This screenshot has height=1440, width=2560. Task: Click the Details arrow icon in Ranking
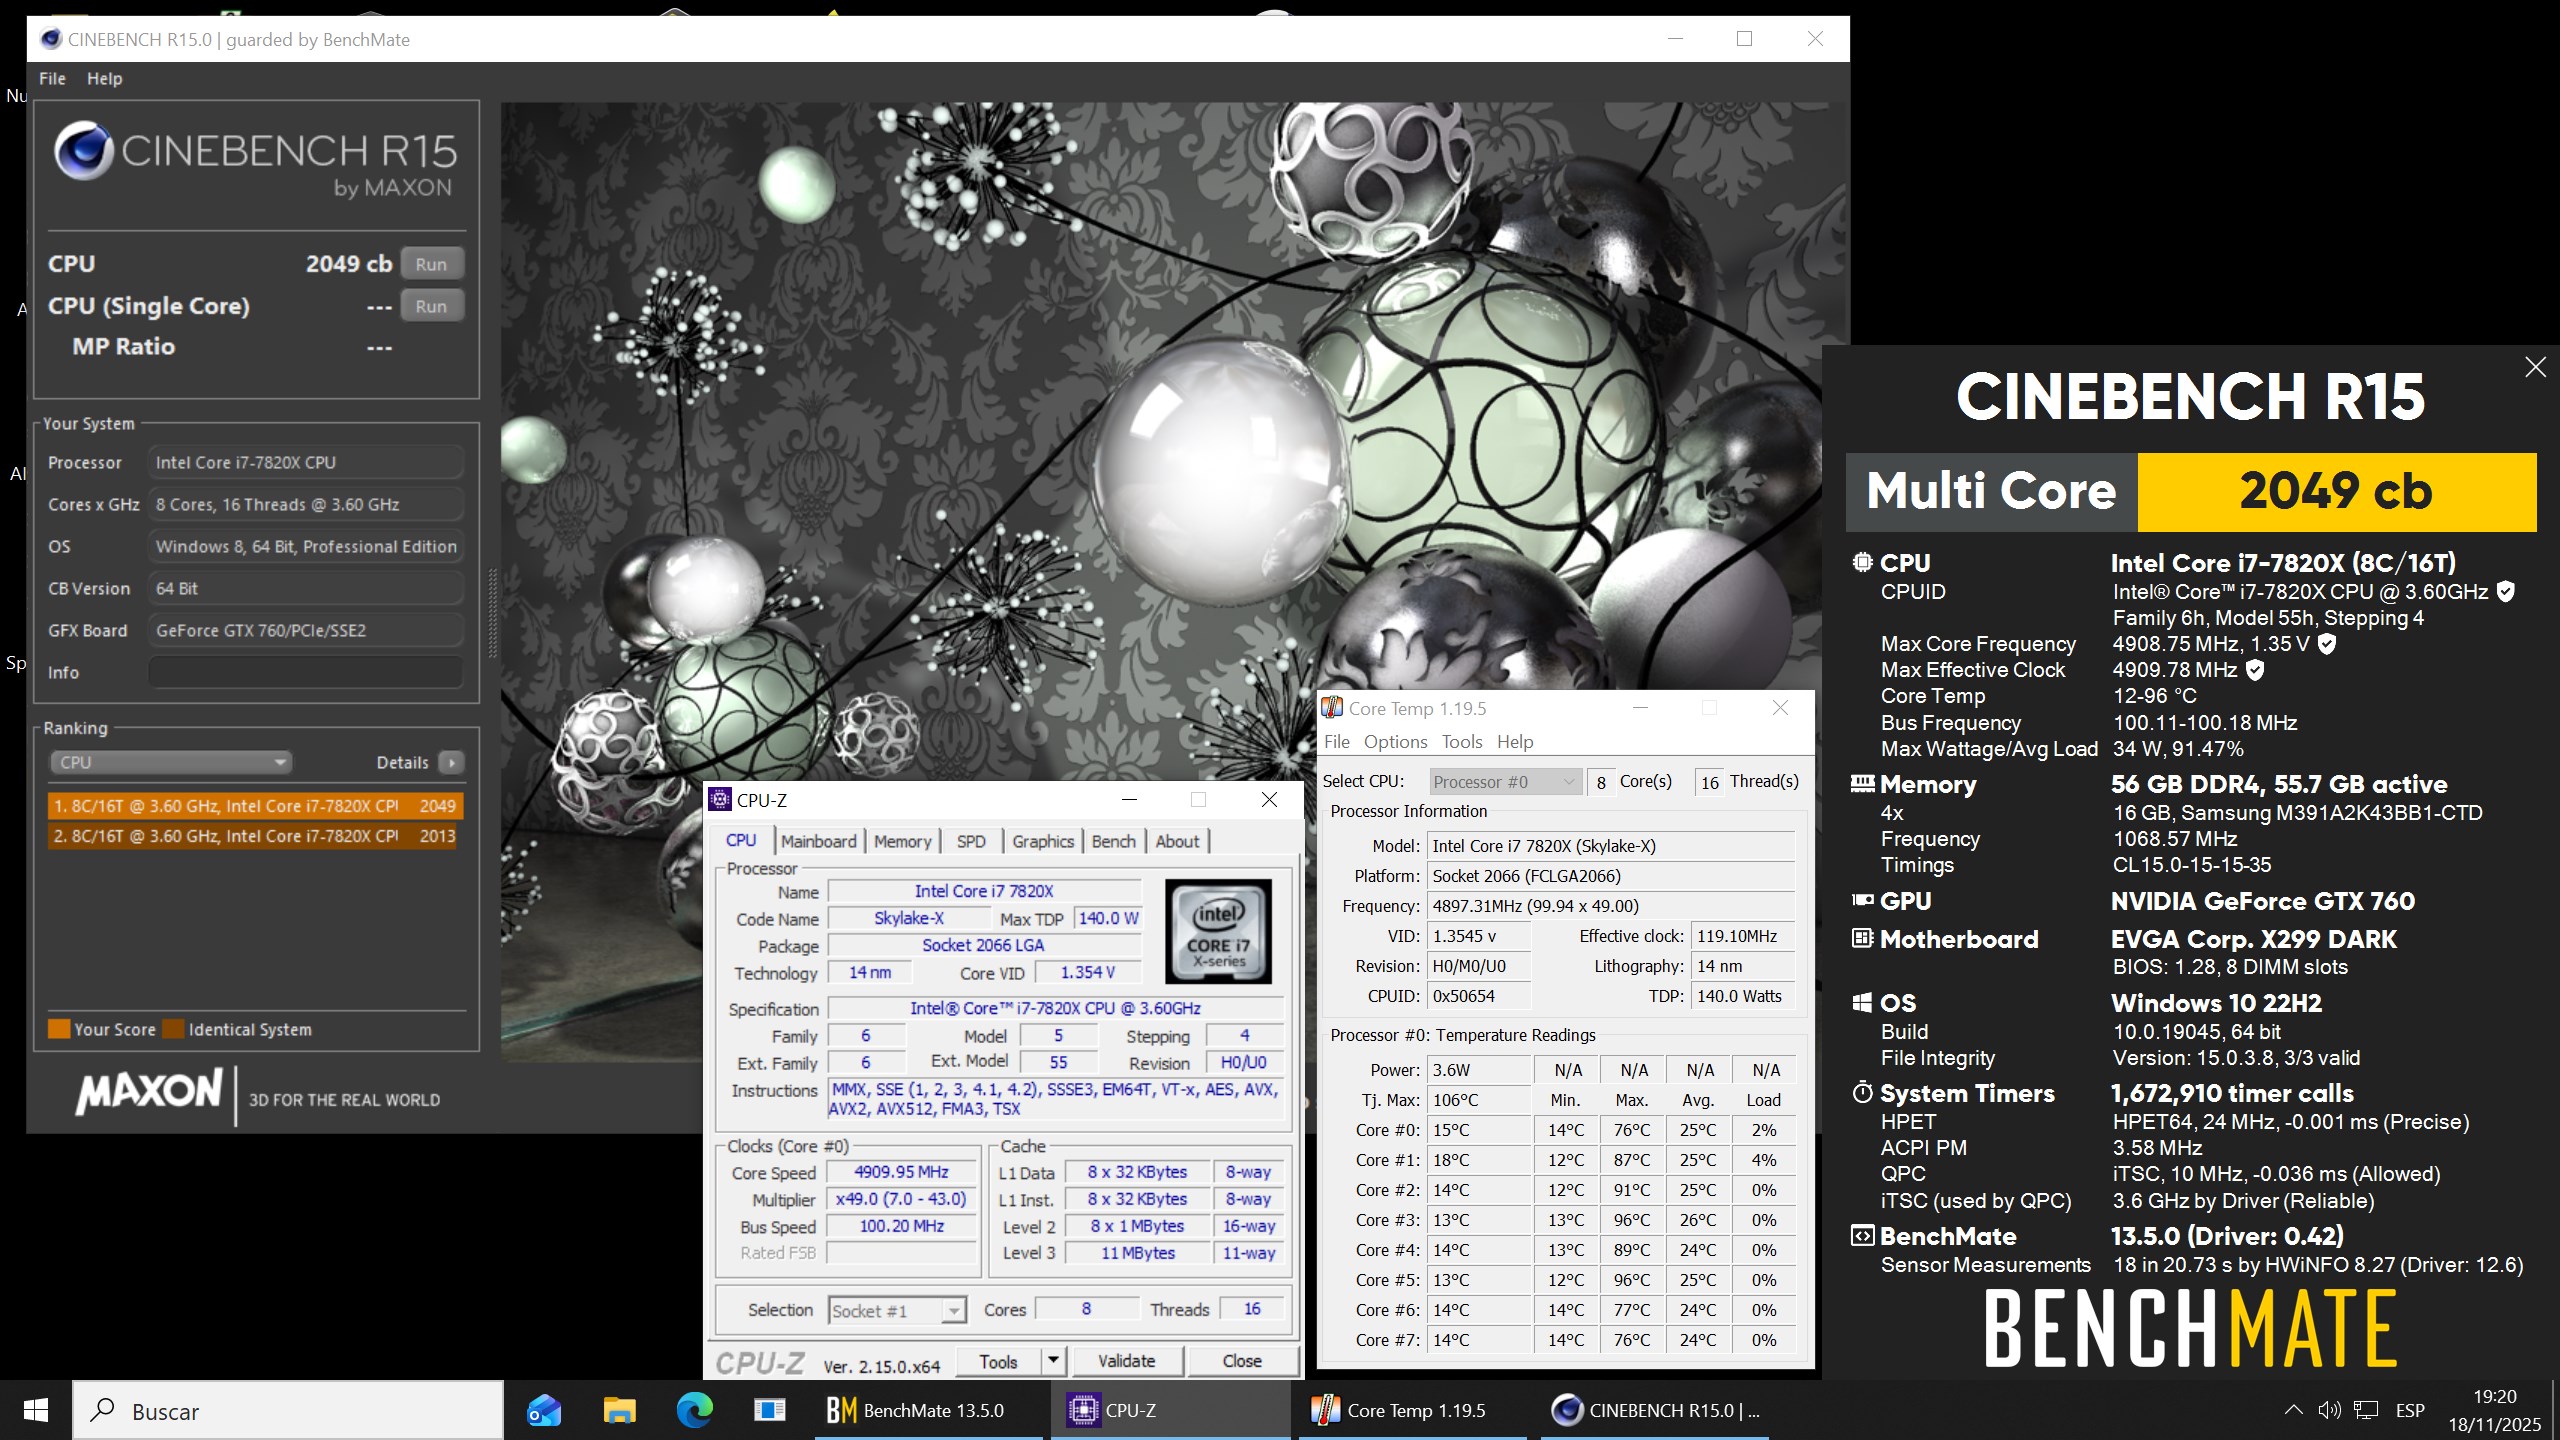point(451,762)
